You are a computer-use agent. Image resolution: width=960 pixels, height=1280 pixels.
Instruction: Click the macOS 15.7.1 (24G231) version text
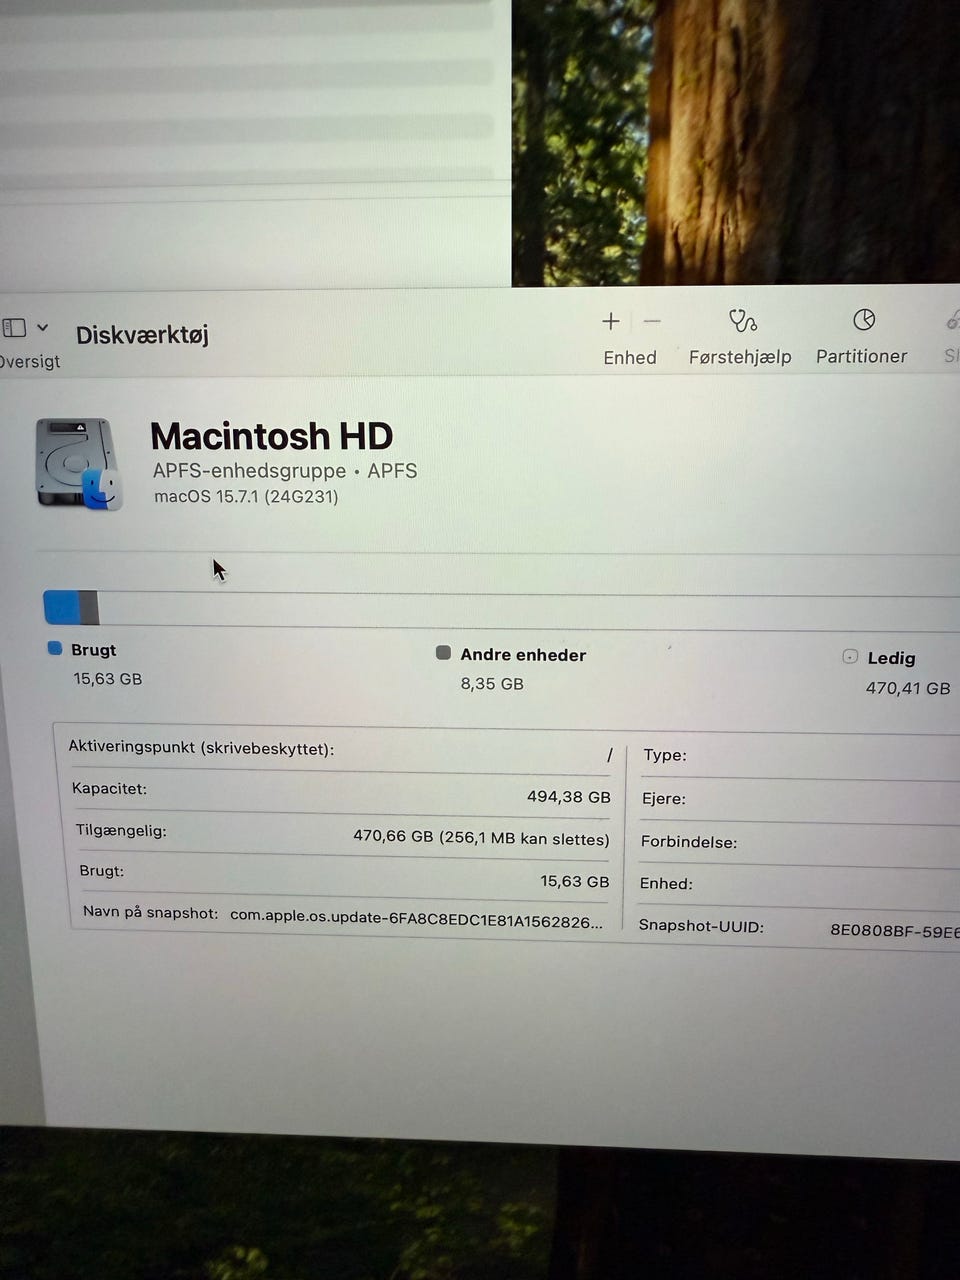(x=246, y=496)
